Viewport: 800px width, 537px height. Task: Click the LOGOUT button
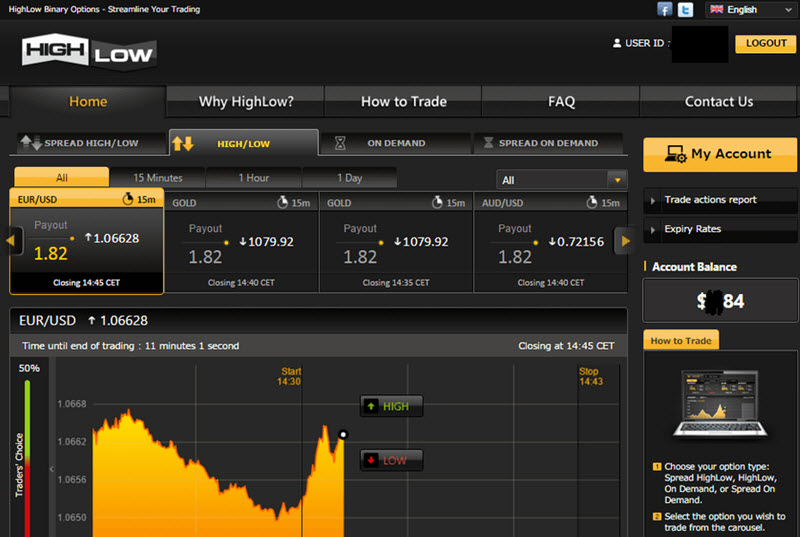(765, 43)
